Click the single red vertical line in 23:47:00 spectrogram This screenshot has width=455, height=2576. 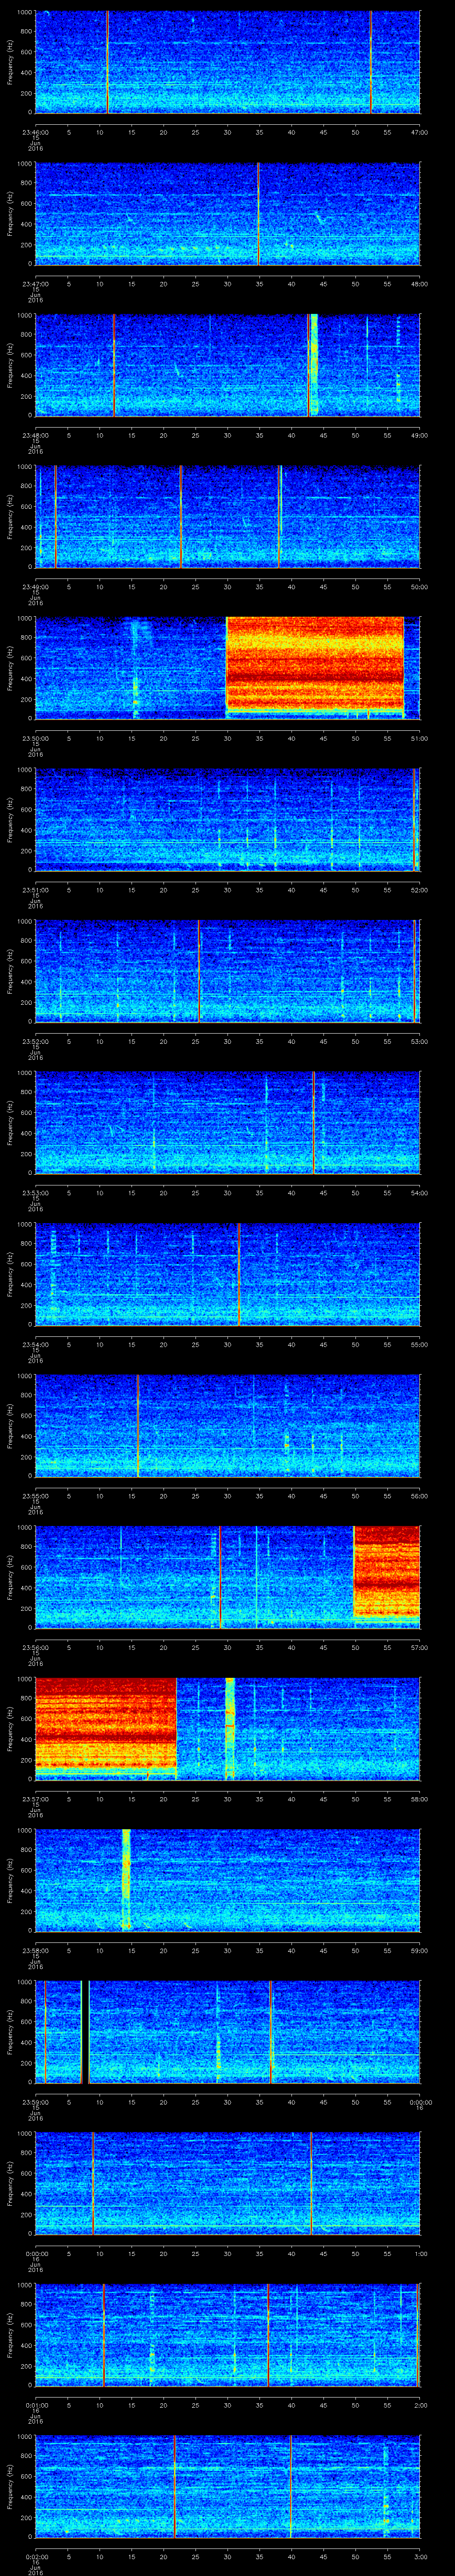[258, 214]
